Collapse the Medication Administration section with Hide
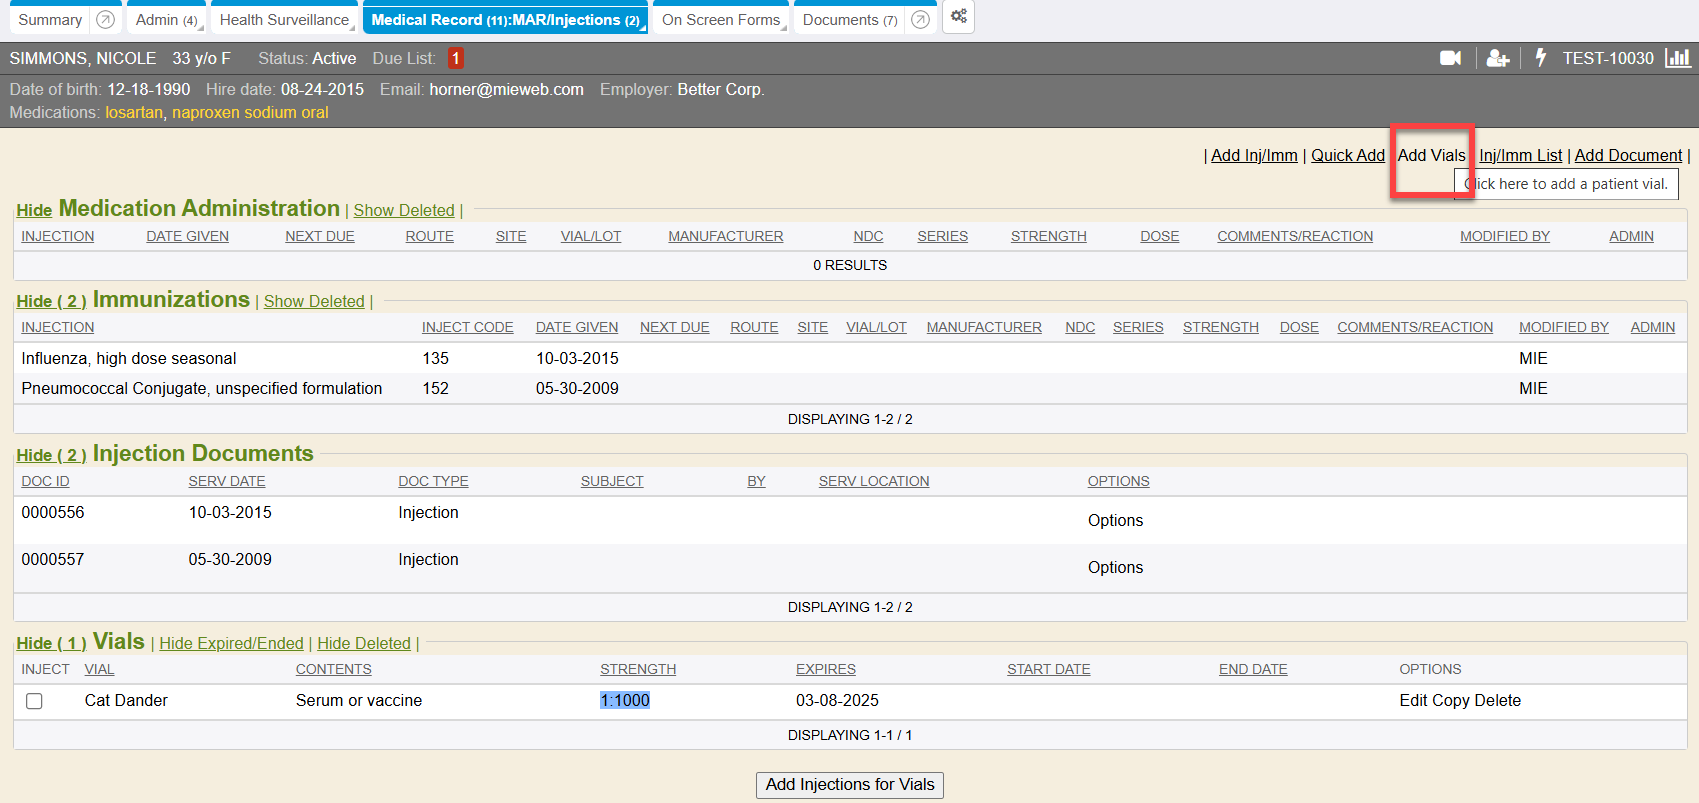Screen dimensions: 1699x803 pos(34,210)
